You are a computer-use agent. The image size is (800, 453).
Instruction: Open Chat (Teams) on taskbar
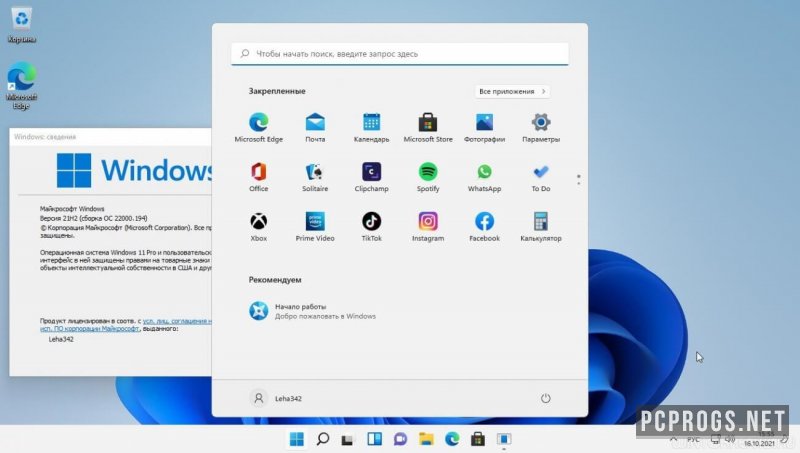[400, 439]
